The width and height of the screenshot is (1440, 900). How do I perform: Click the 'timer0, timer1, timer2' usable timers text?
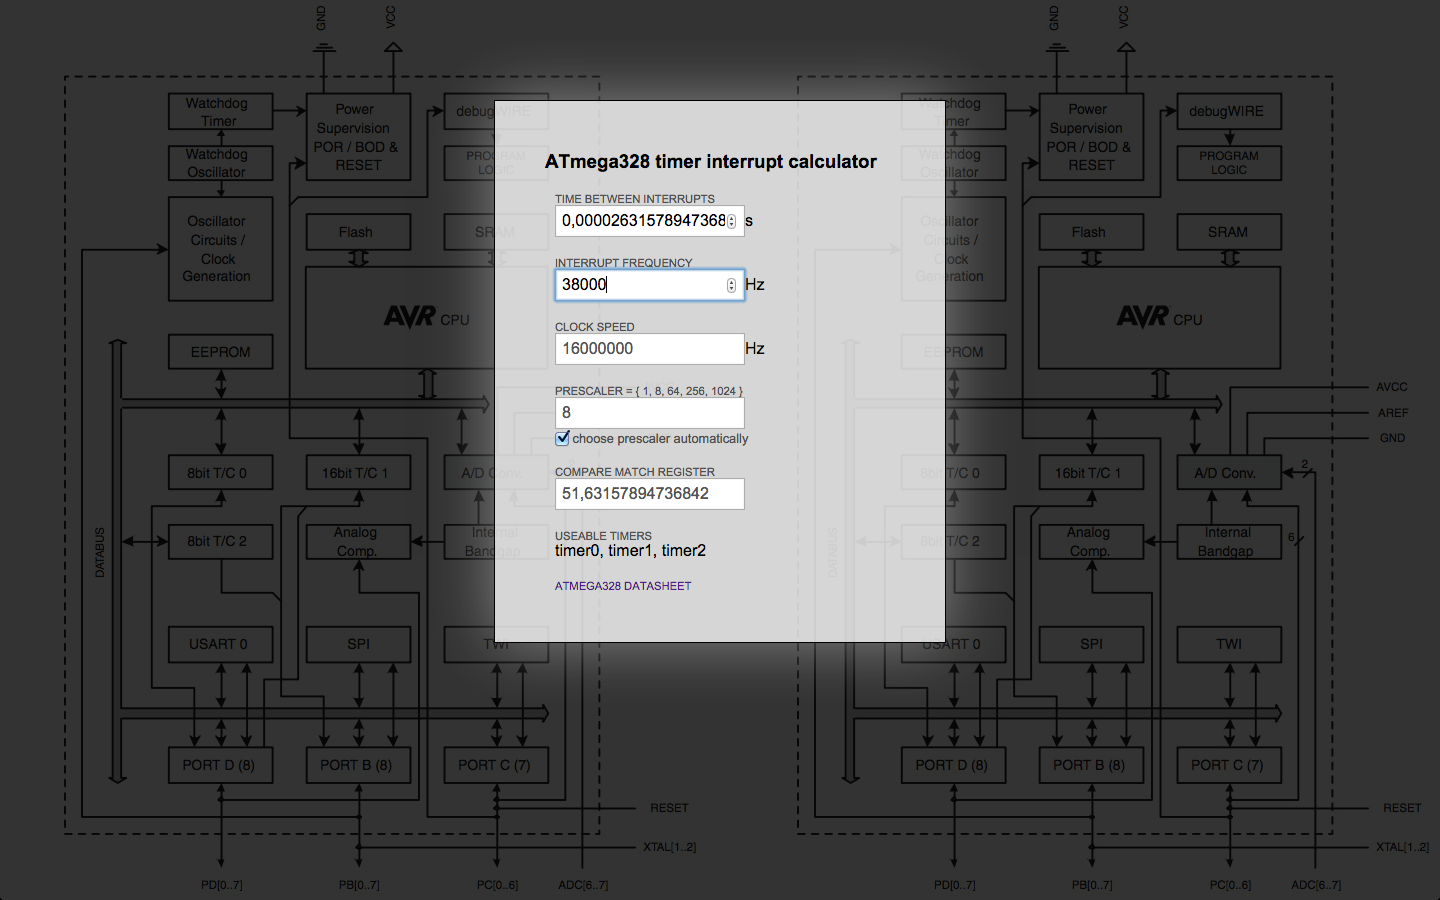[630, 551]
